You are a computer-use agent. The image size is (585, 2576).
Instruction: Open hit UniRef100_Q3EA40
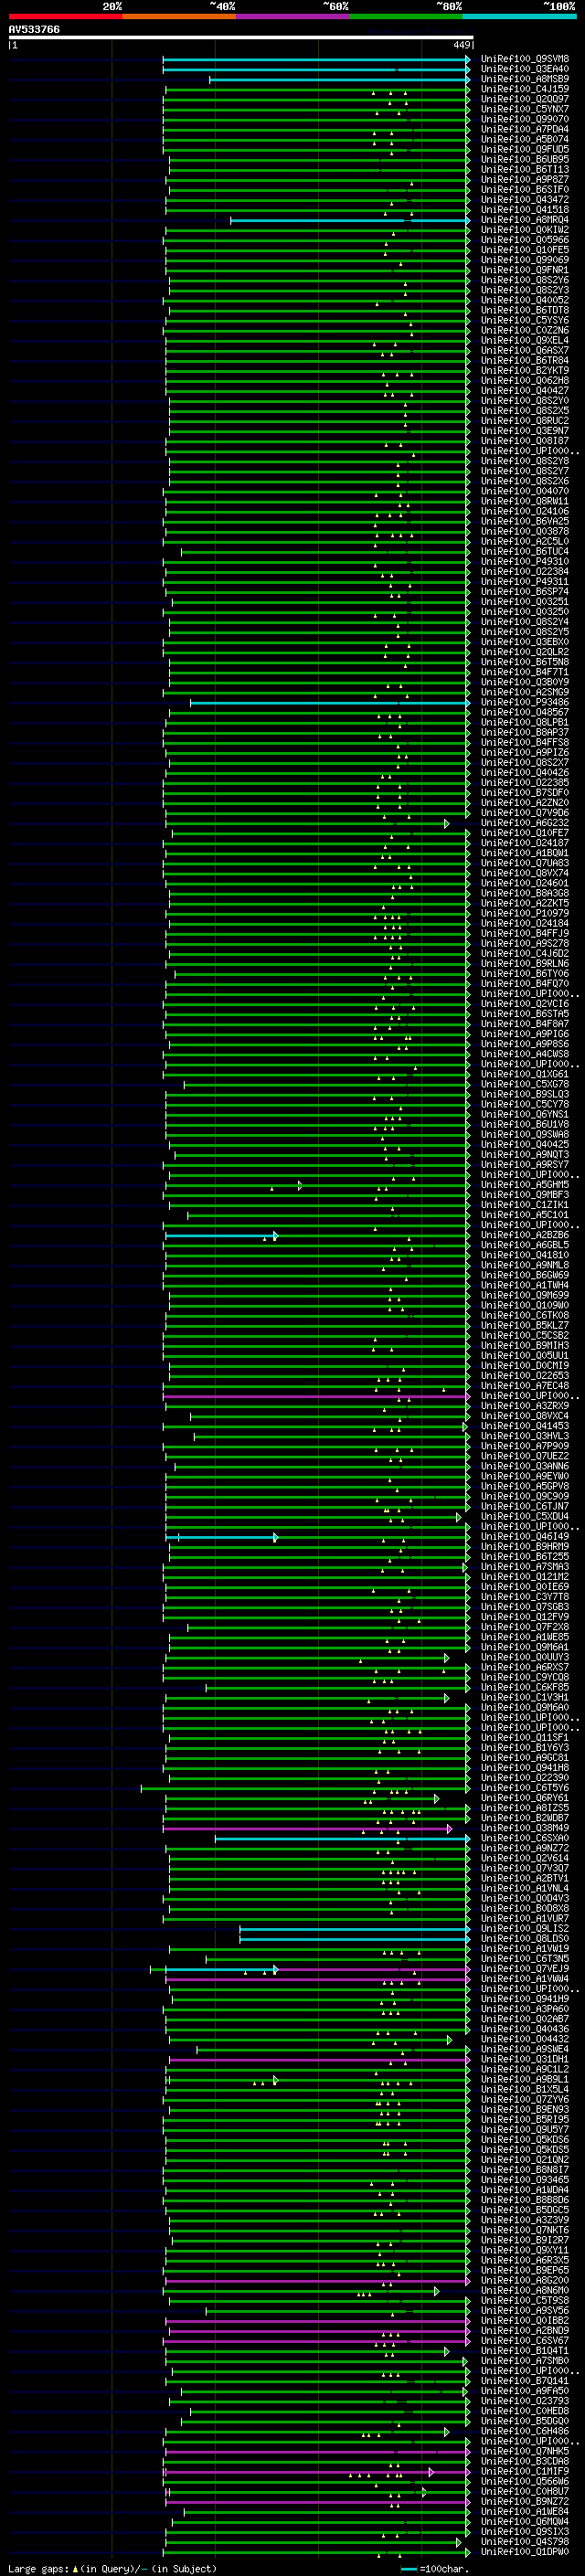pos(524,69)
